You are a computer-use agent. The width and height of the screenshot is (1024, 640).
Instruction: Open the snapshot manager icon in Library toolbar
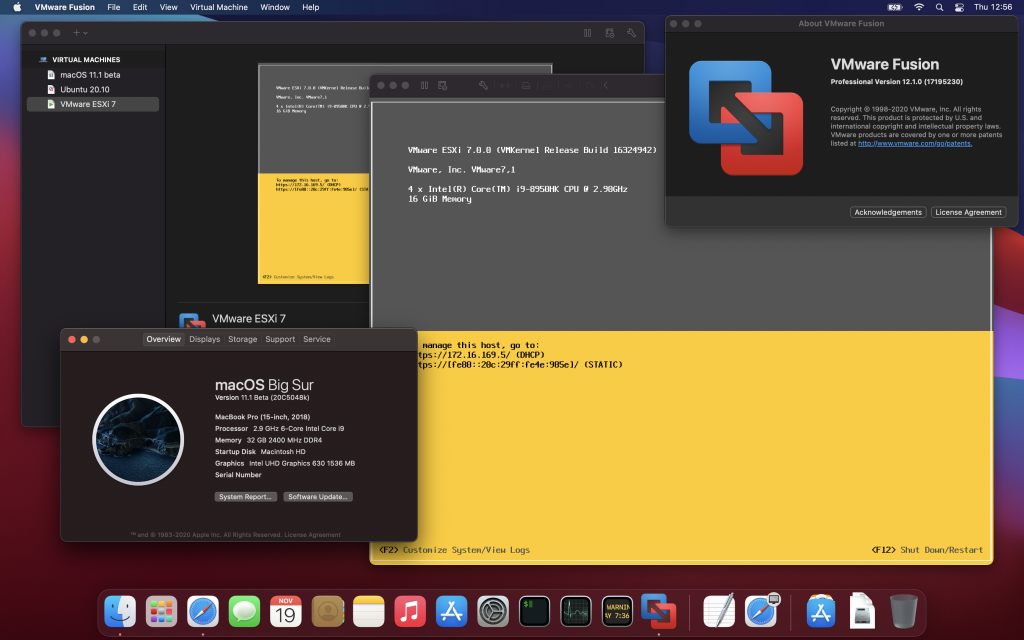[x=609, y=33]
